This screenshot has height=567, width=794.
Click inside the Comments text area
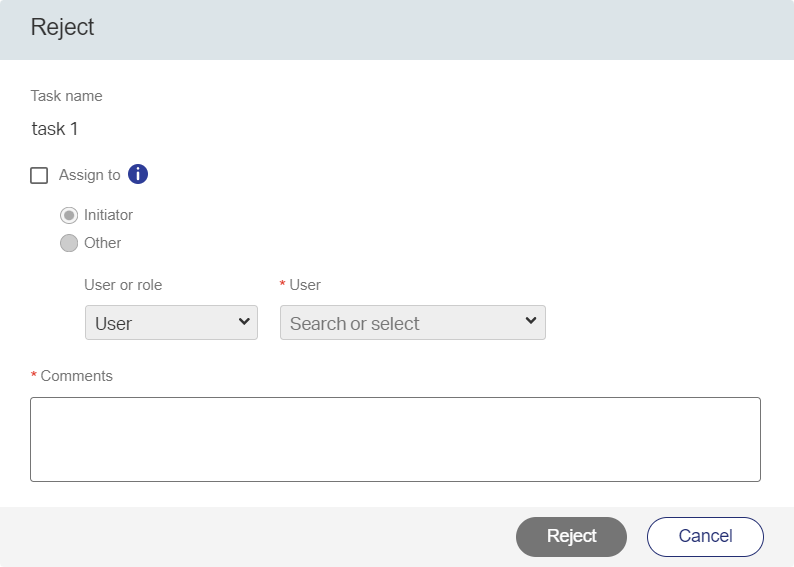pyautogui.click(x=395, y=439)
